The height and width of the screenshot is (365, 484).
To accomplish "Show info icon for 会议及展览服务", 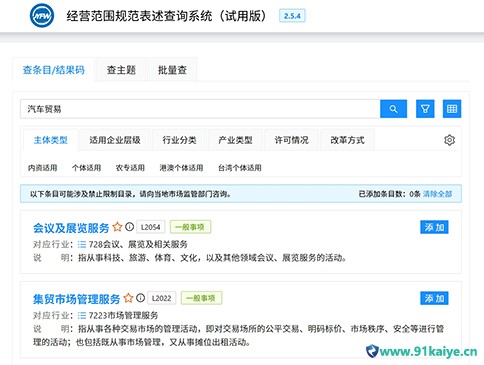I will [x=129, y=227].
